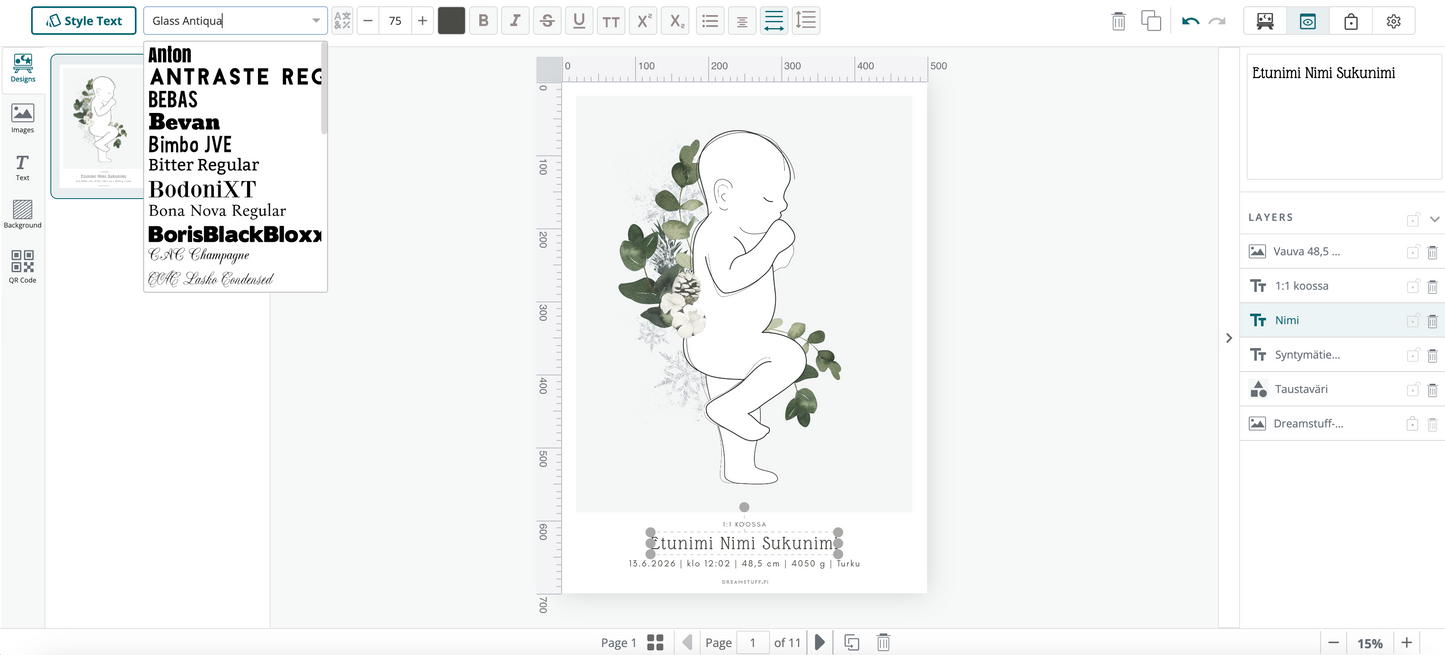The image size is (1445, 655).
Task: Toggle italic formatting
Action: [515, 20]
